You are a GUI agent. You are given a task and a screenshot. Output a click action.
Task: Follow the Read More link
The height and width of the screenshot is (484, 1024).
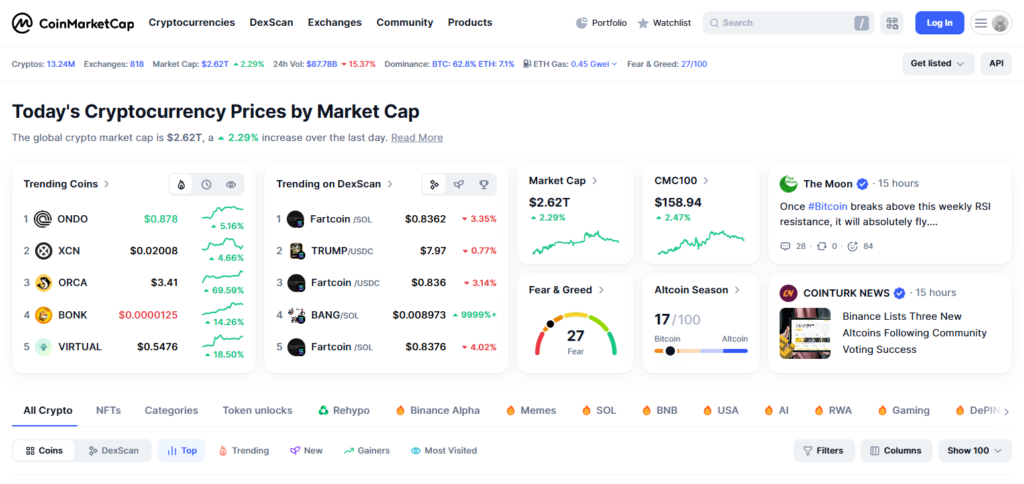click(417, 138)
